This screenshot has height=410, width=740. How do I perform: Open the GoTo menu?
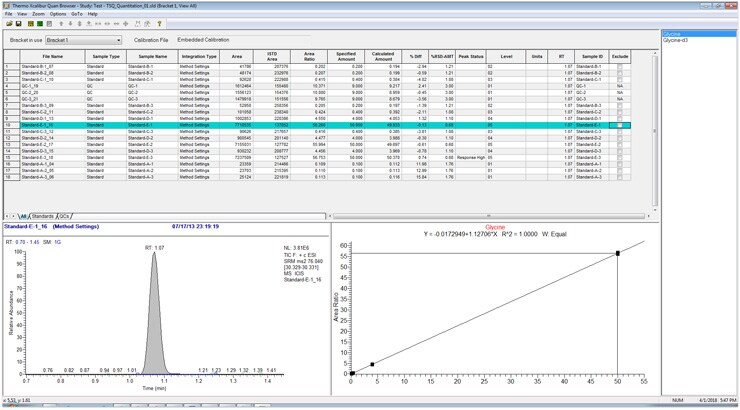coord(76,14)
